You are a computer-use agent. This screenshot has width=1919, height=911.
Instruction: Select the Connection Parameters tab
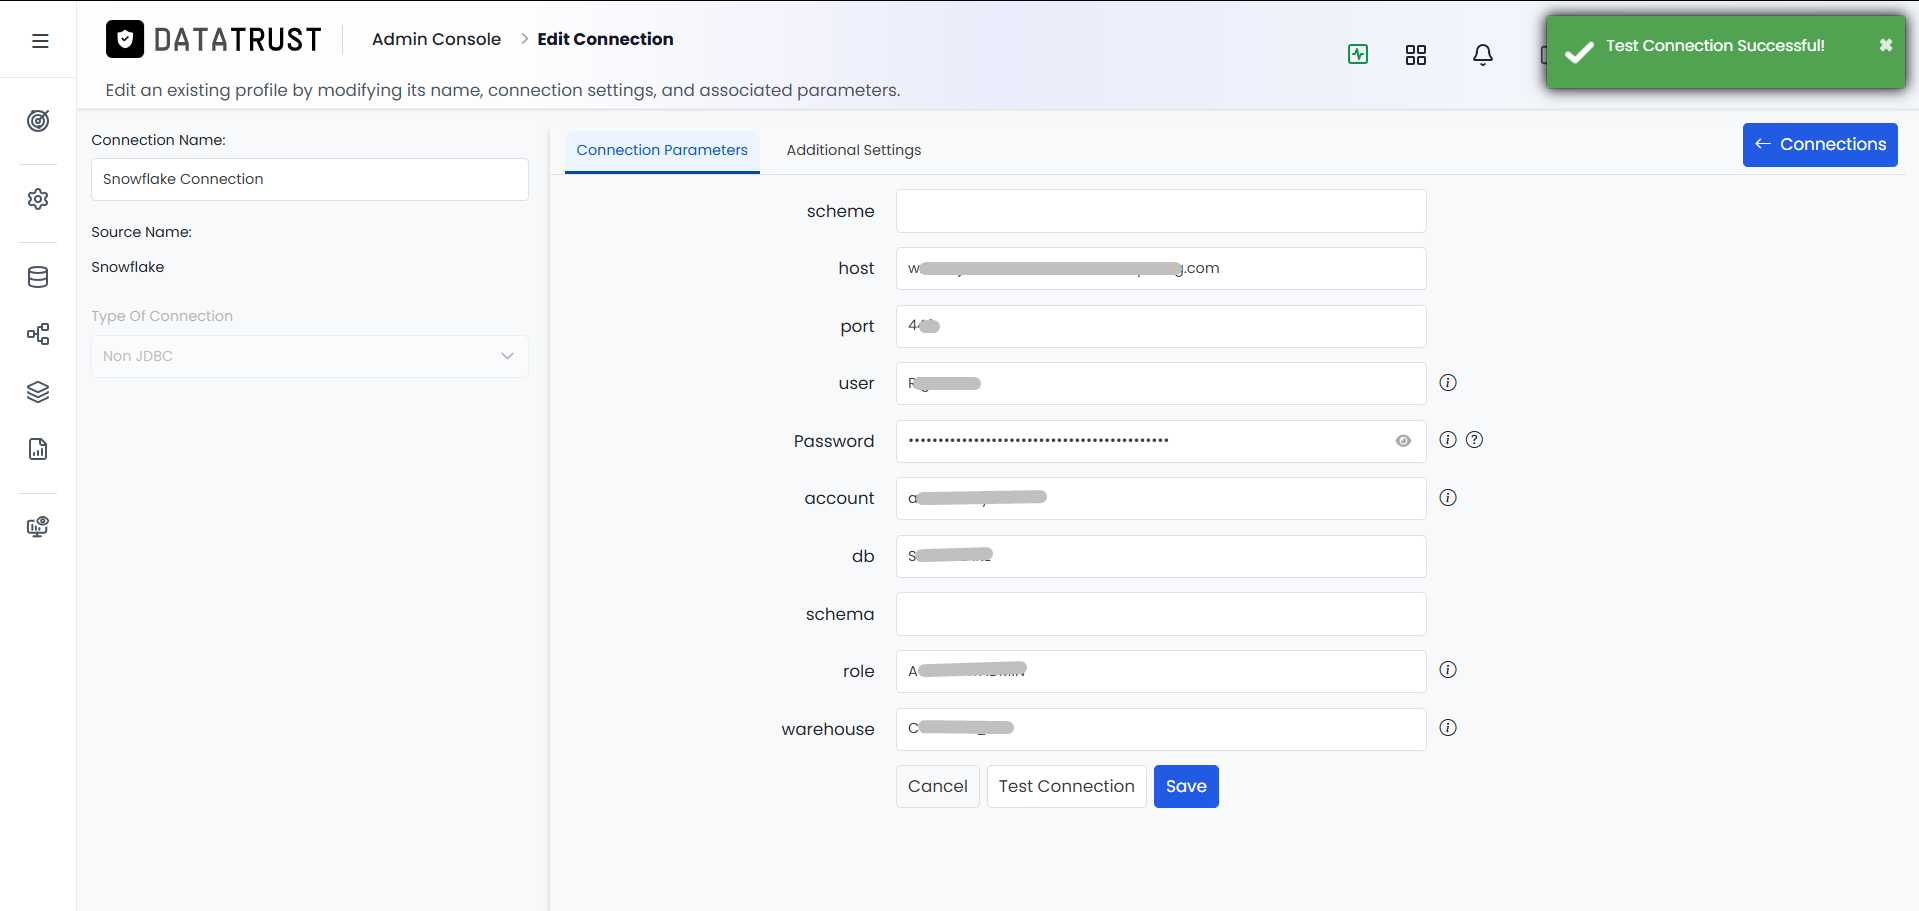[x=662, y=151]
